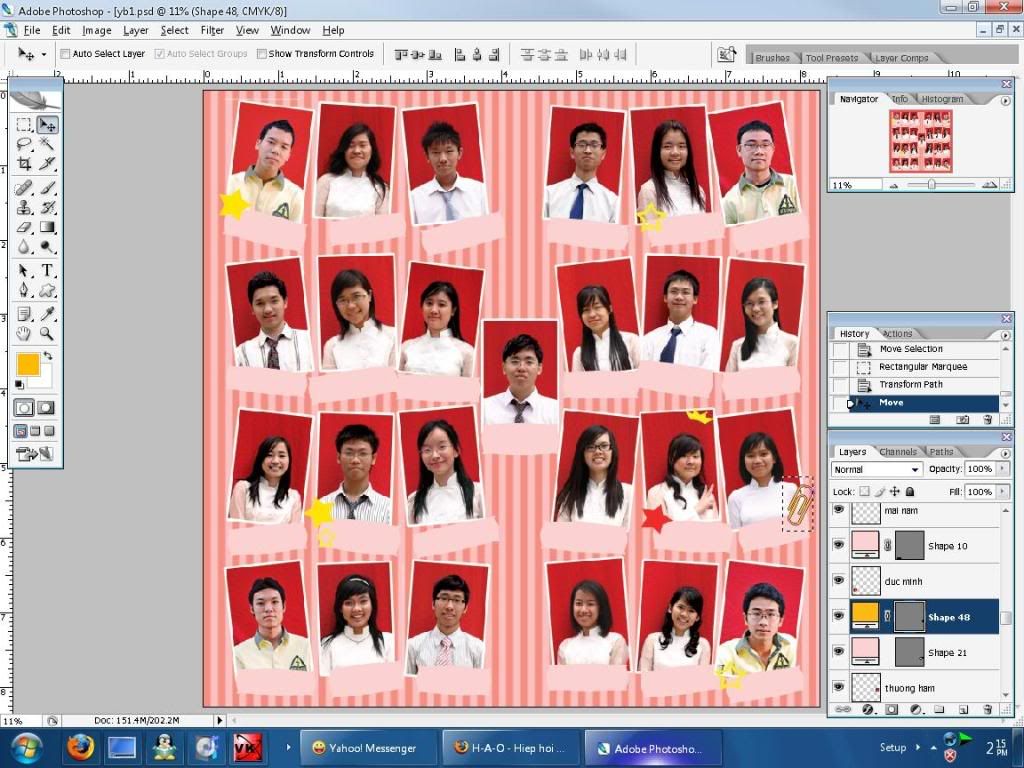This screenshot has height=768, width=1024.
Task: Click the orange foreground color swatch
Action: pyautogui.click(x=28, y=364)
